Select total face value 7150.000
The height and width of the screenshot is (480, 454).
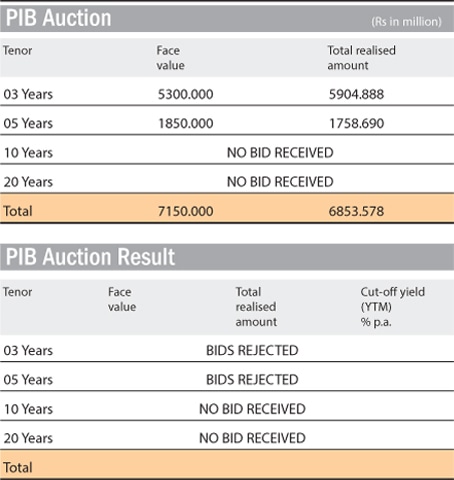[185, 211]
